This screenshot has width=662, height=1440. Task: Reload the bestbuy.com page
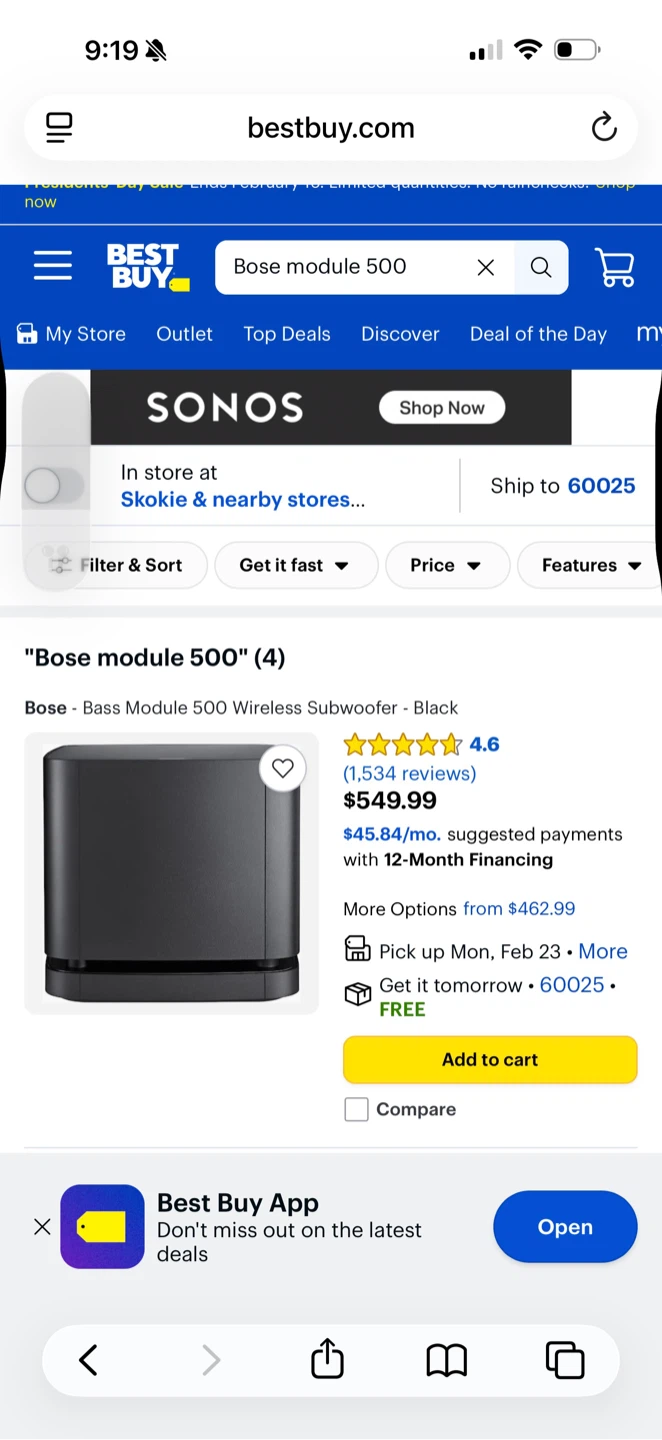604,128
